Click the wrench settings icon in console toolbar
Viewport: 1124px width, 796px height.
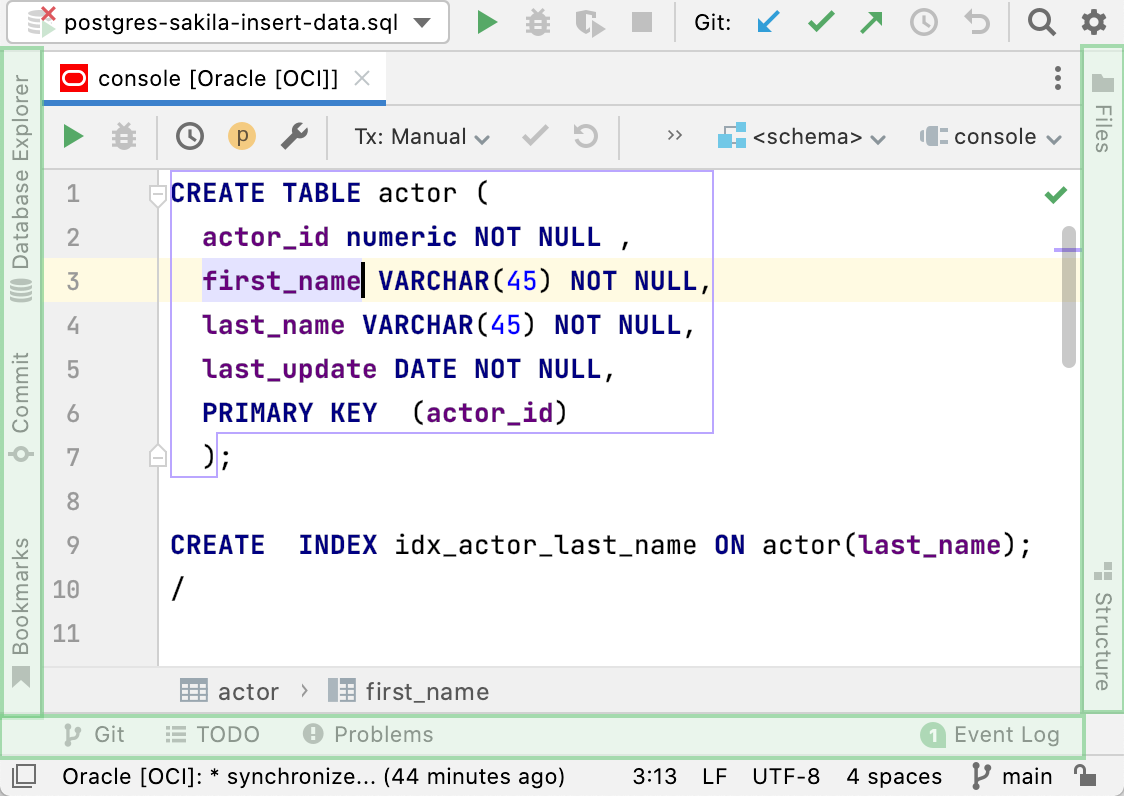(293, 137)
